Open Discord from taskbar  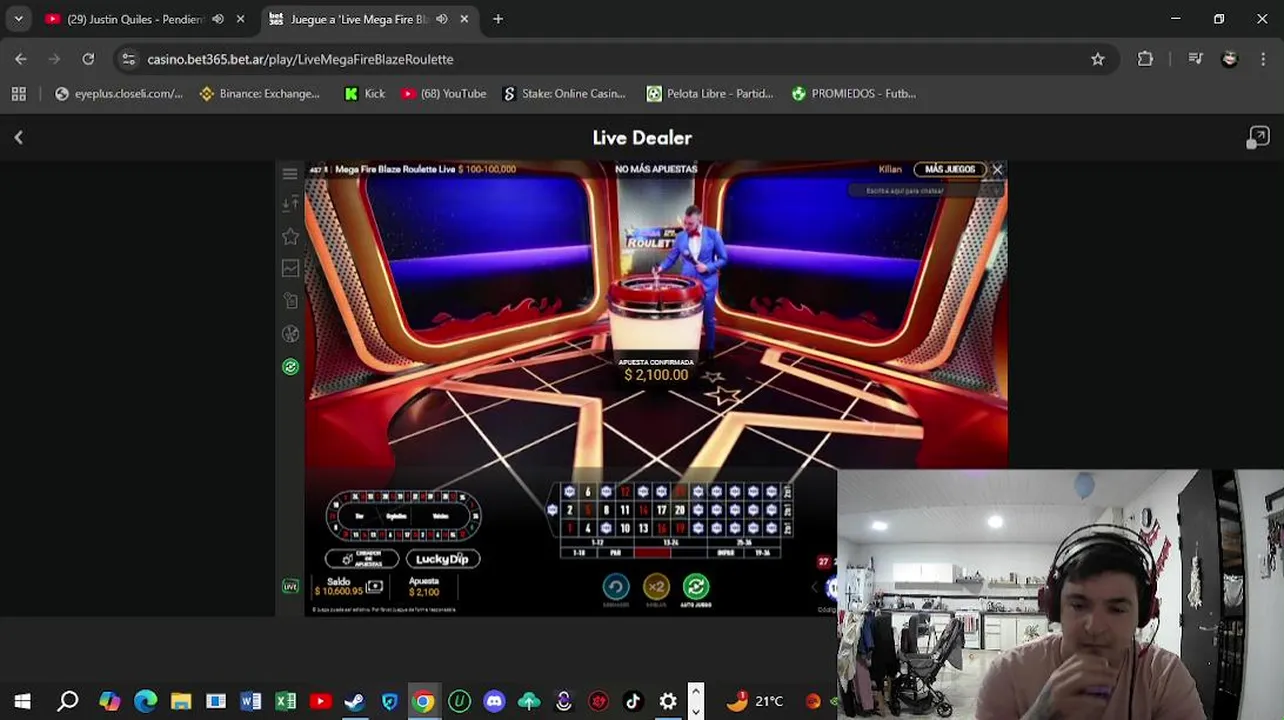[494, 701]
